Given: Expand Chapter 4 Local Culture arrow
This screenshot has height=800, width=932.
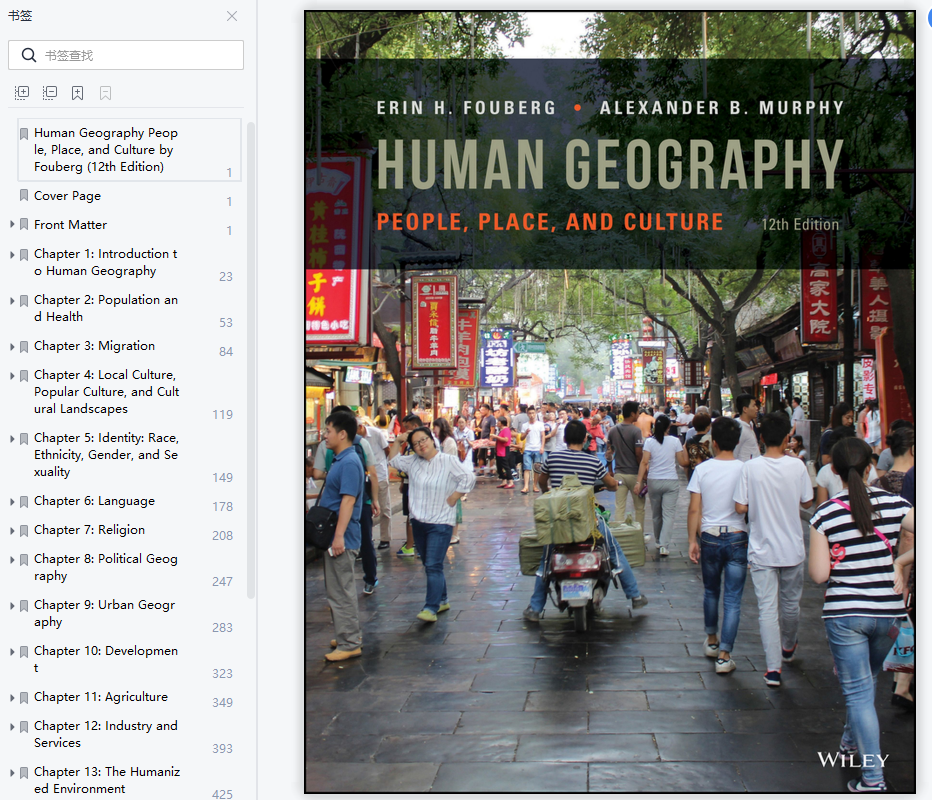Looking at the screenshot, I should click(x=12, y=376).
